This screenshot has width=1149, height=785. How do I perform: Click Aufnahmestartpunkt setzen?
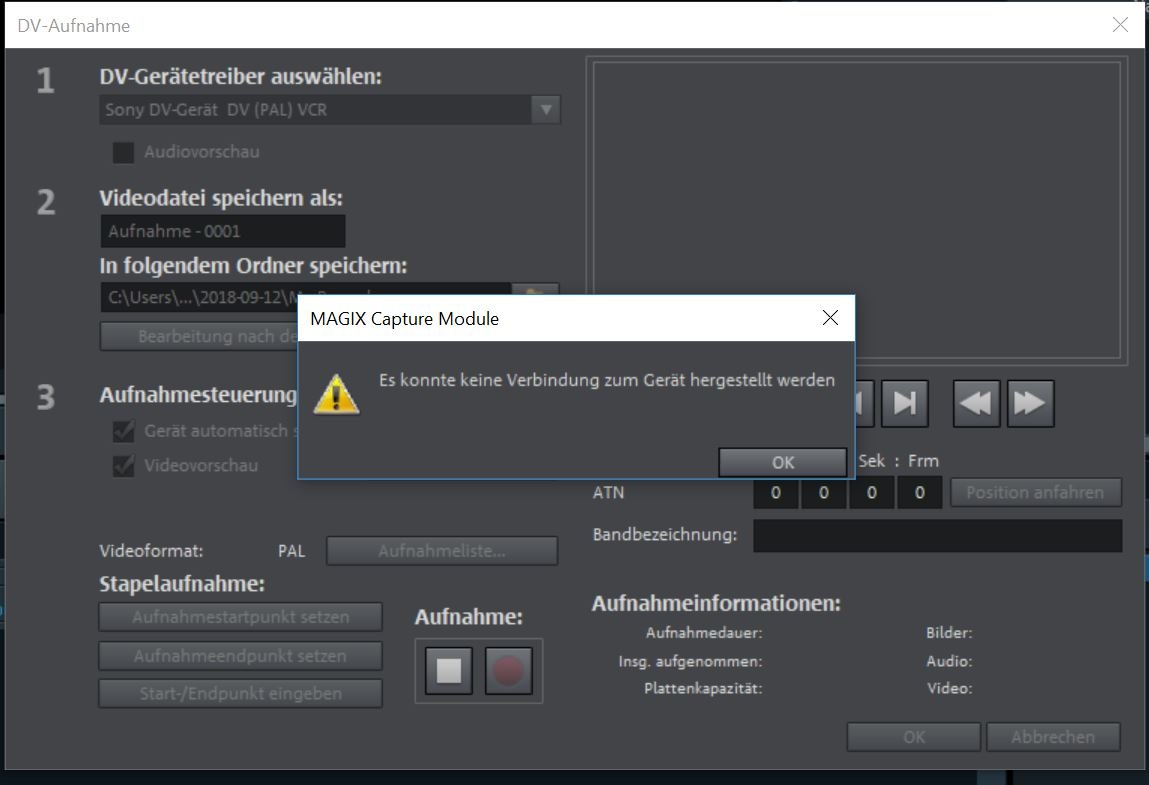(240, 617)
